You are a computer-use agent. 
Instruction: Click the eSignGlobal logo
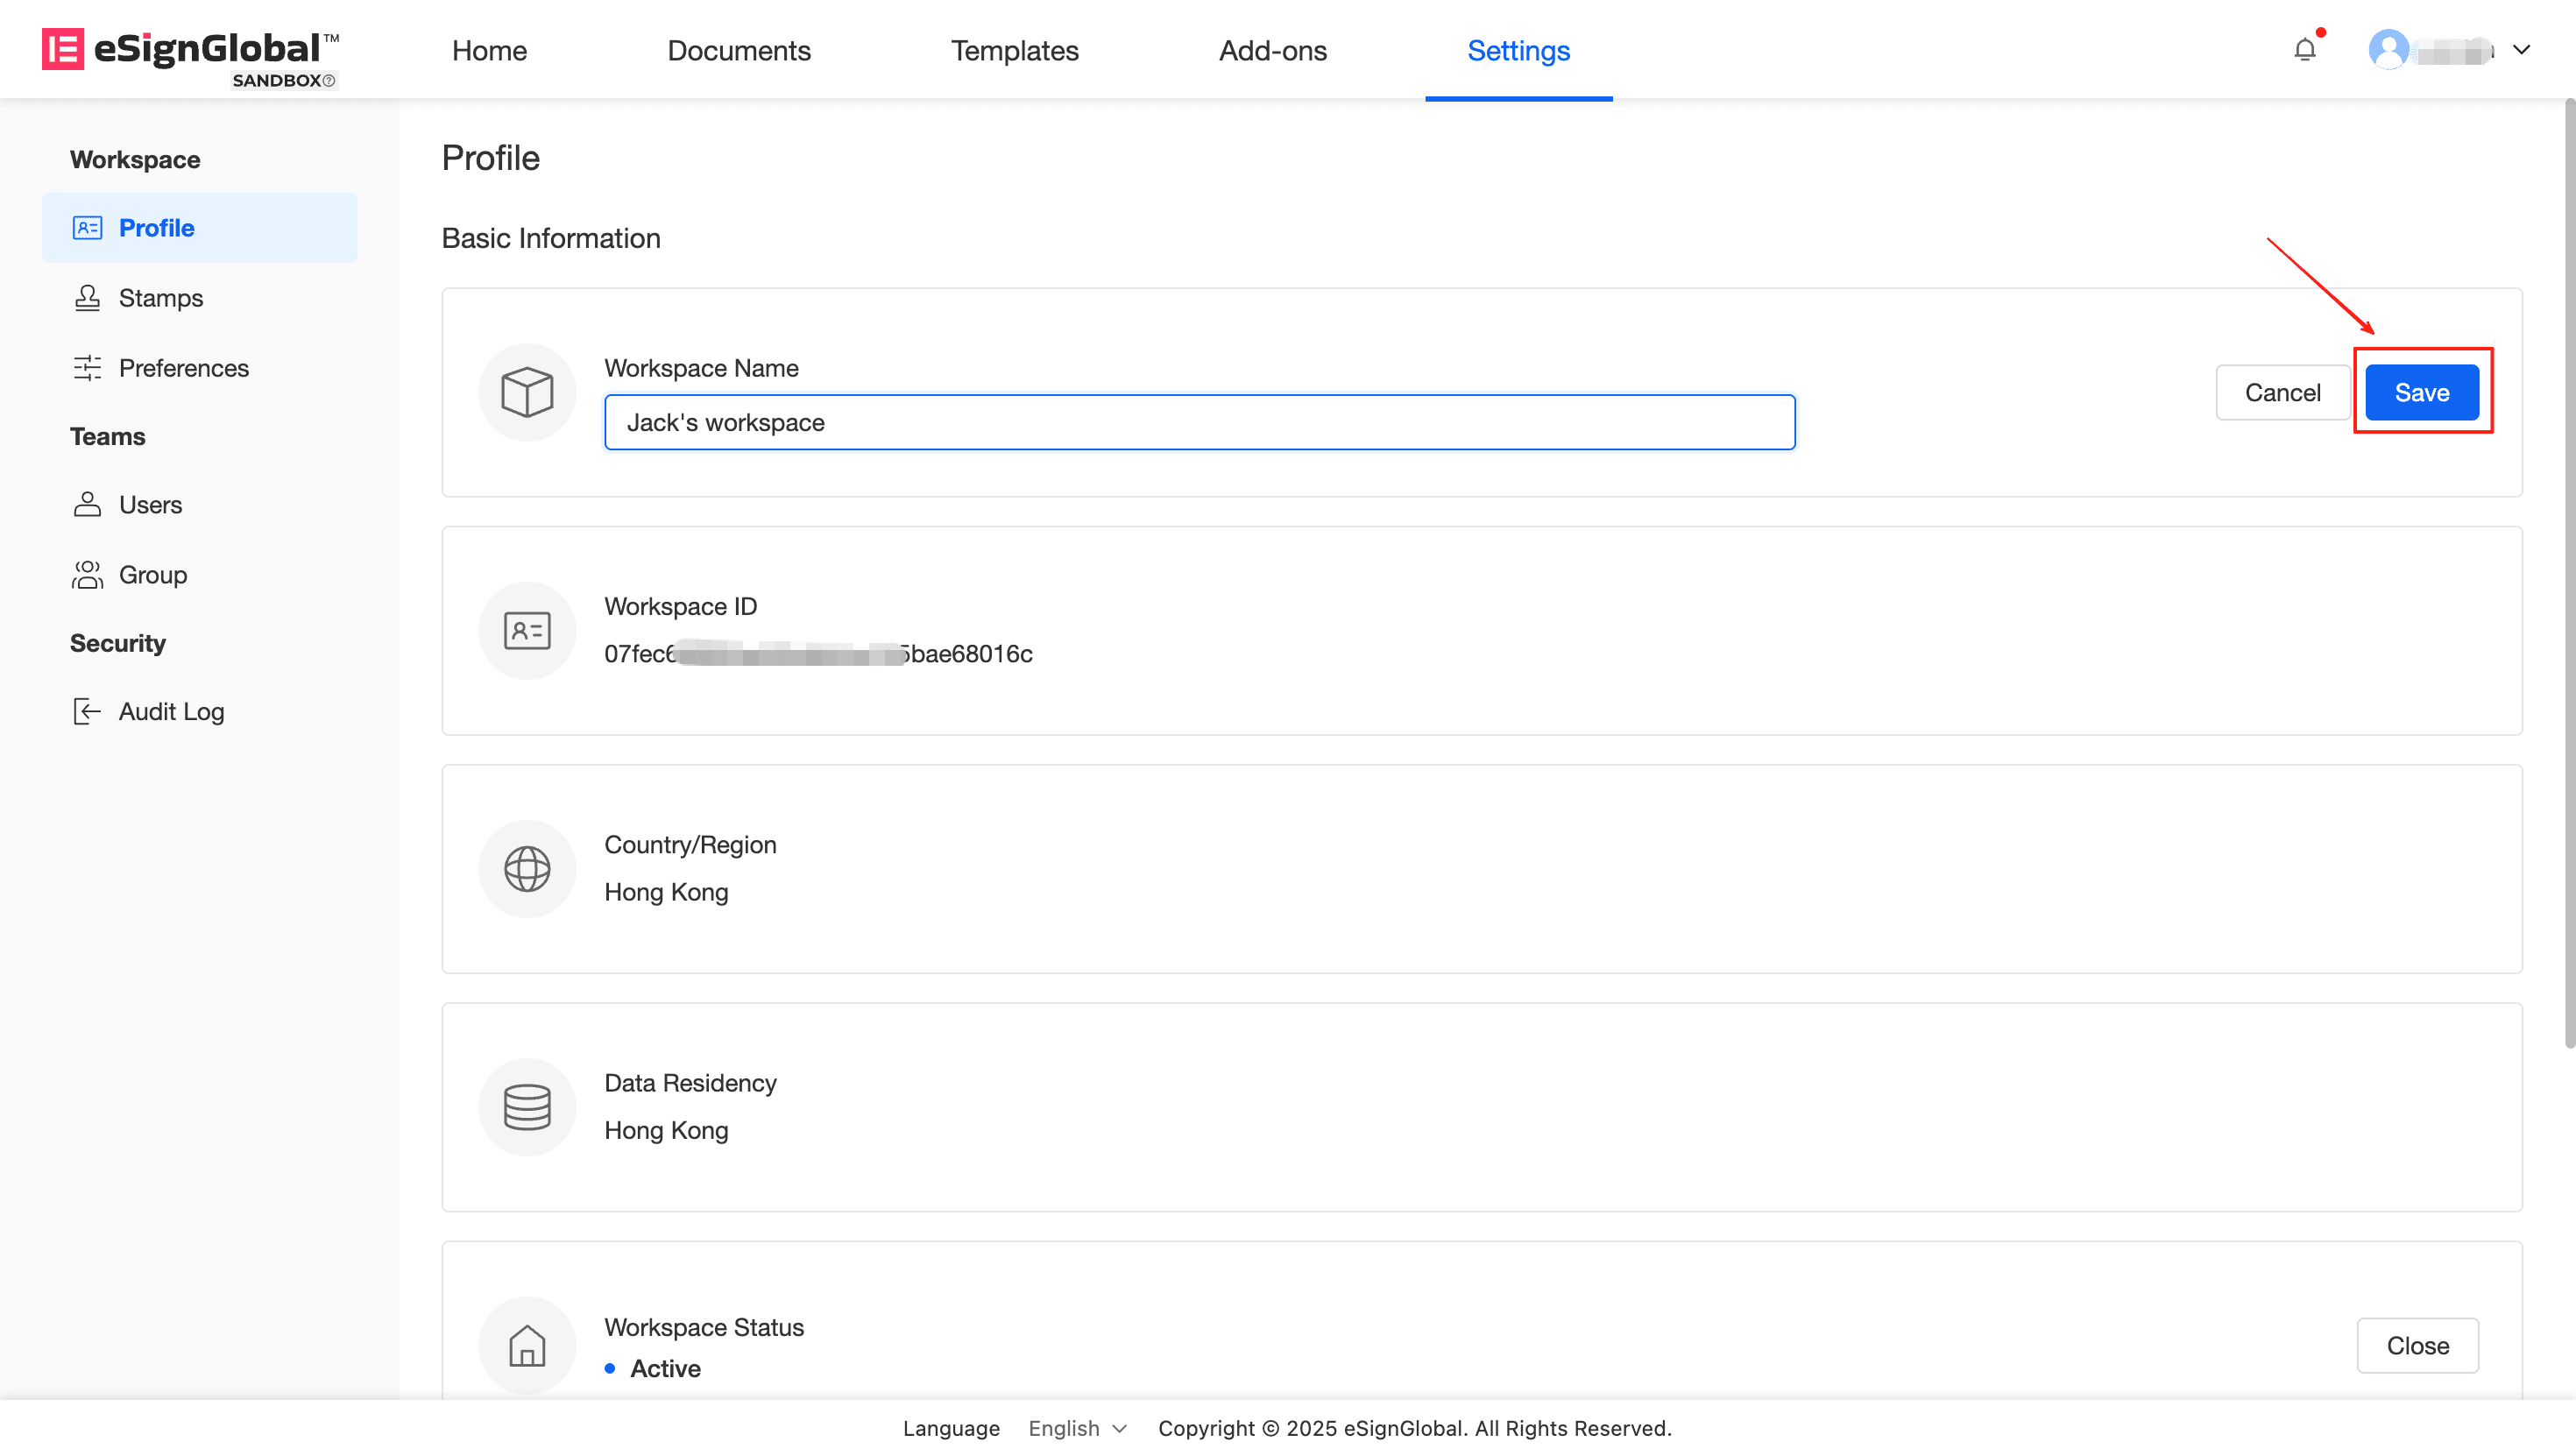190,50
